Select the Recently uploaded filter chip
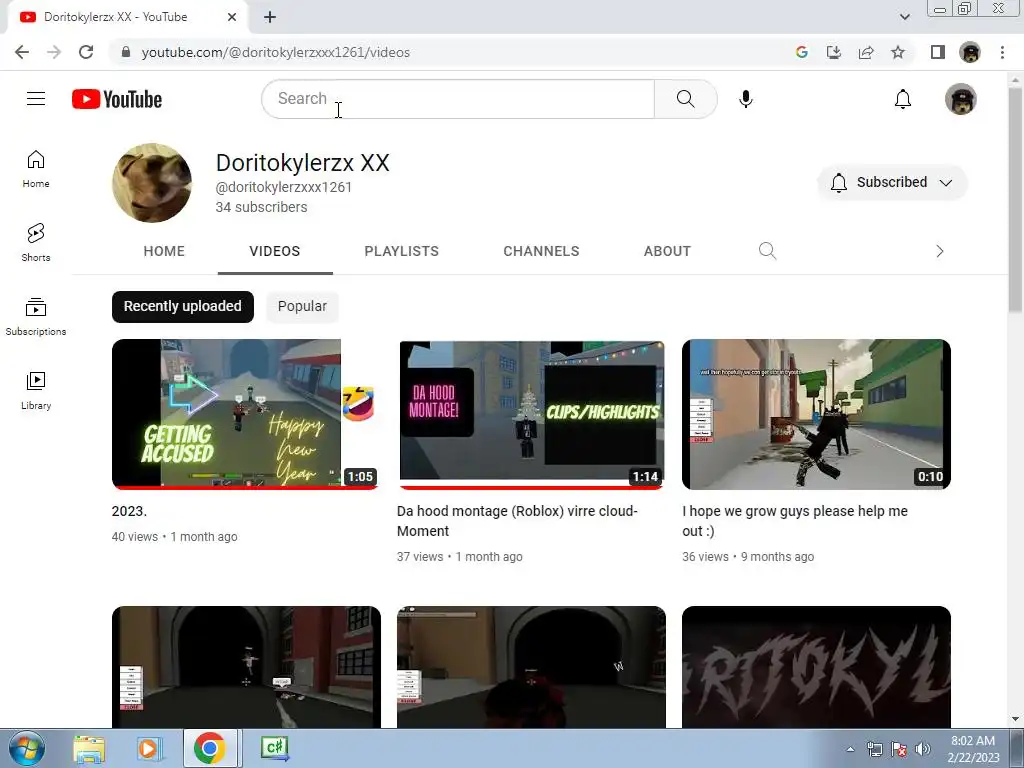 [x=183, y=306]
